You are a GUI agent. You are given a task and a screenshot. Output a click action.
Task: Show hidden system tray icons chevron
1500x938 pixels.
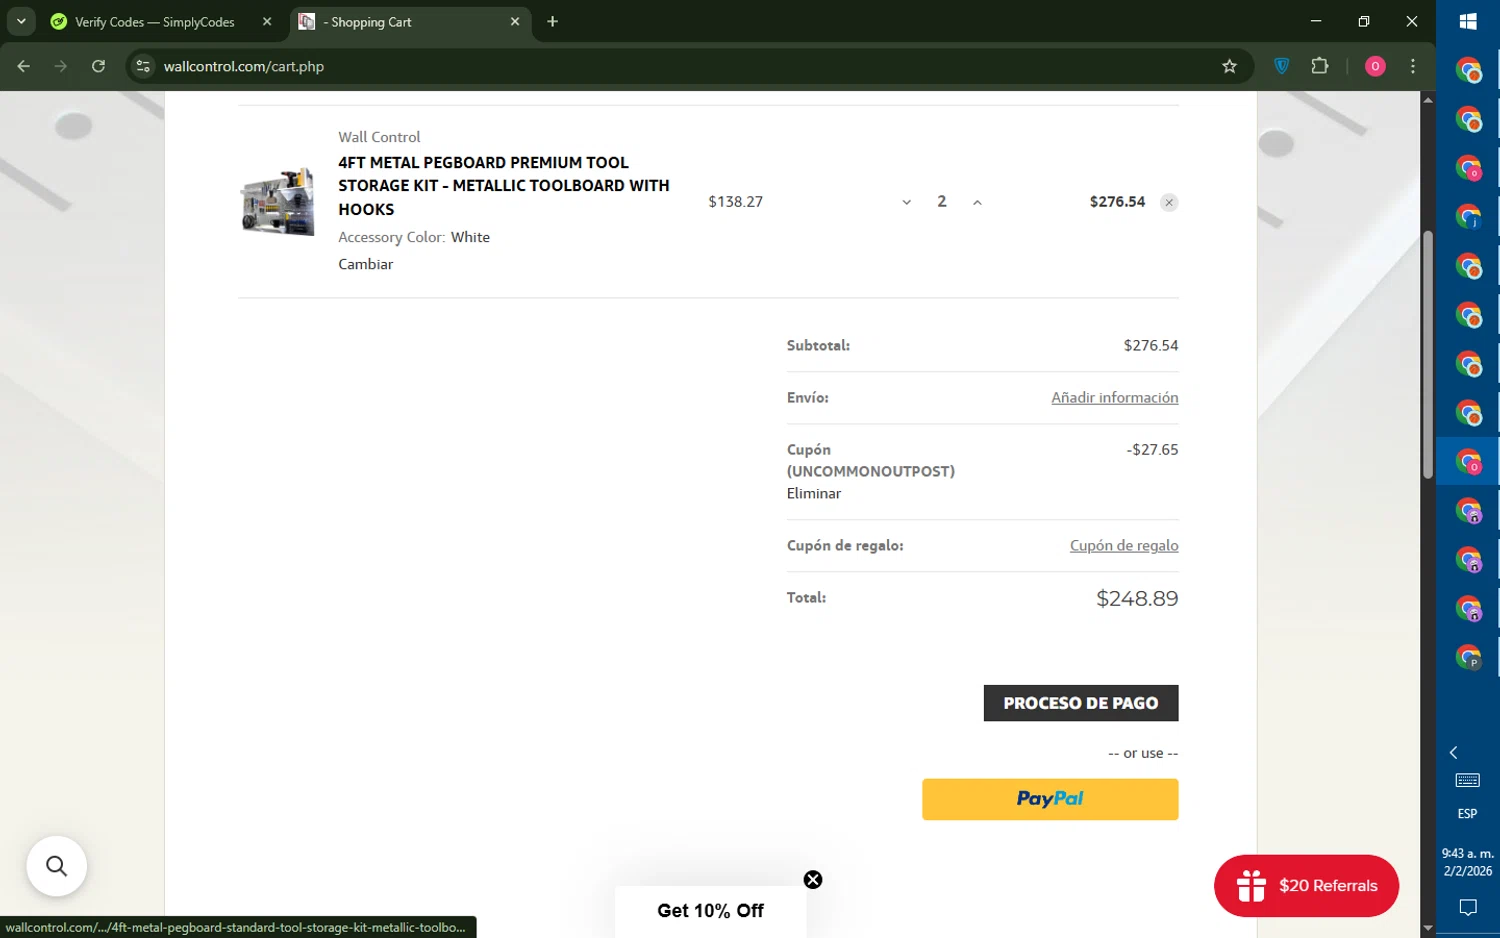tap(1454, 752)
